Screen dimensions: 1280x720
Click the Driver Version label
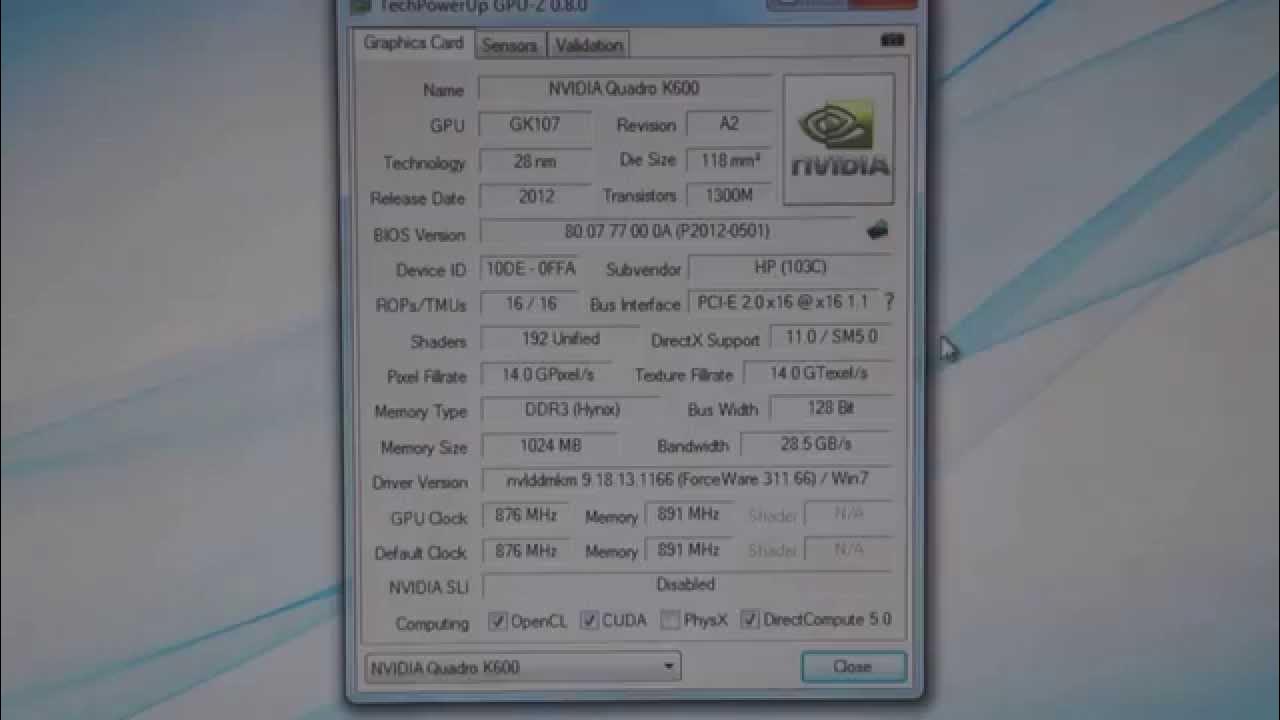coord(420,482)
